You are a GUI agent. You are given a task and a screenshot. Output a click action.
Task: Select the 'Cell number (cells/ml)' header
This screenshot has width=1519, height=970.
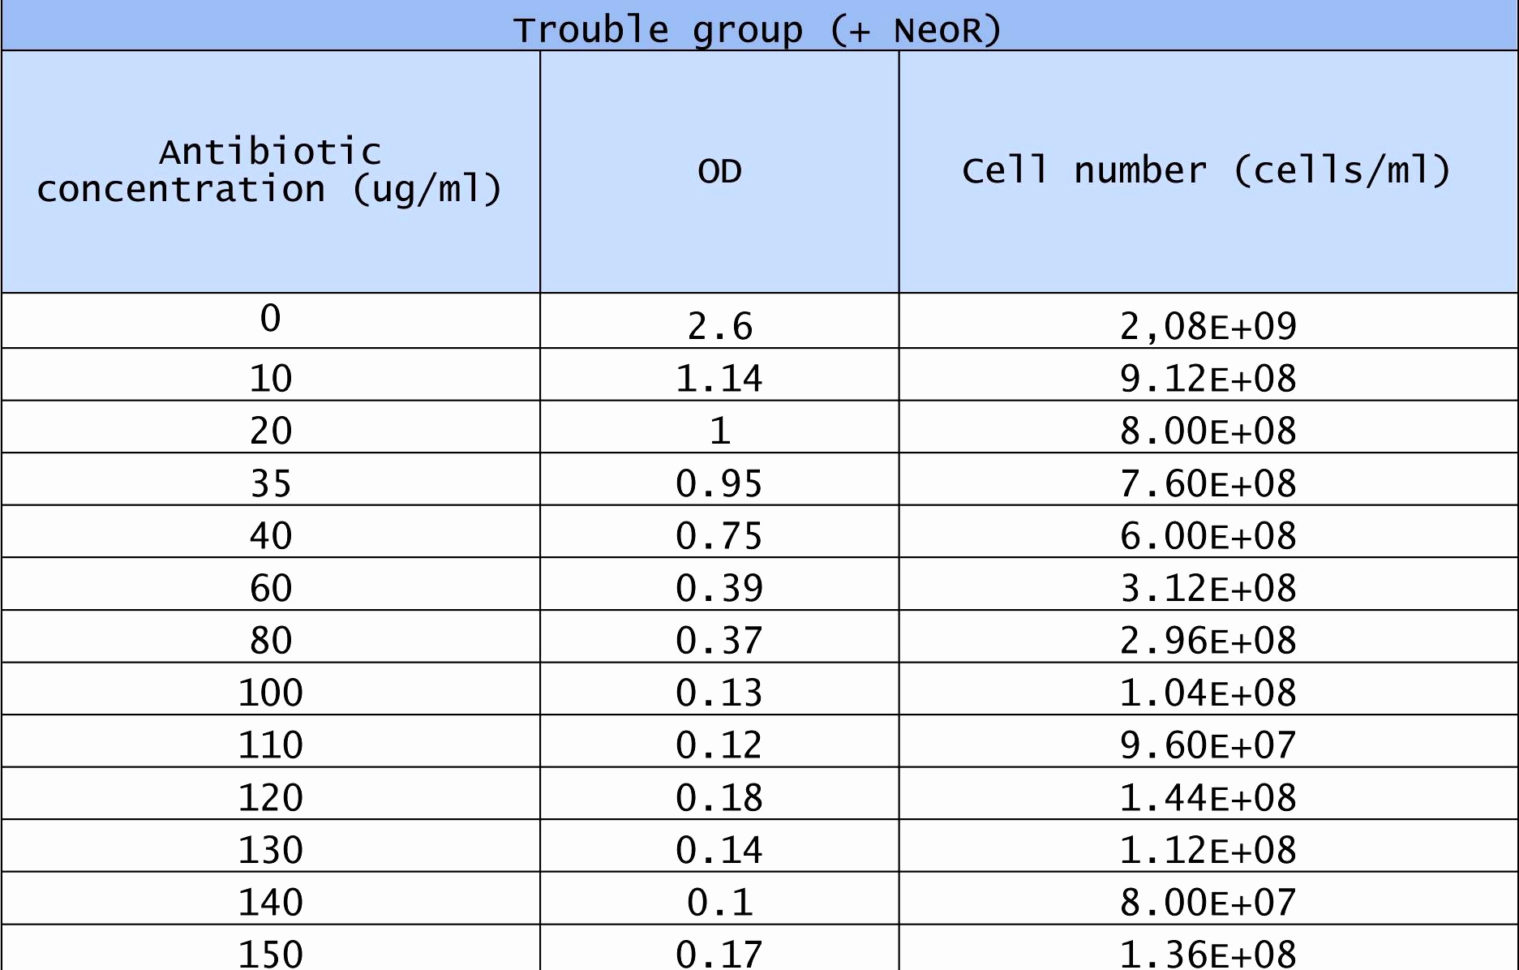coord(1207,171)
